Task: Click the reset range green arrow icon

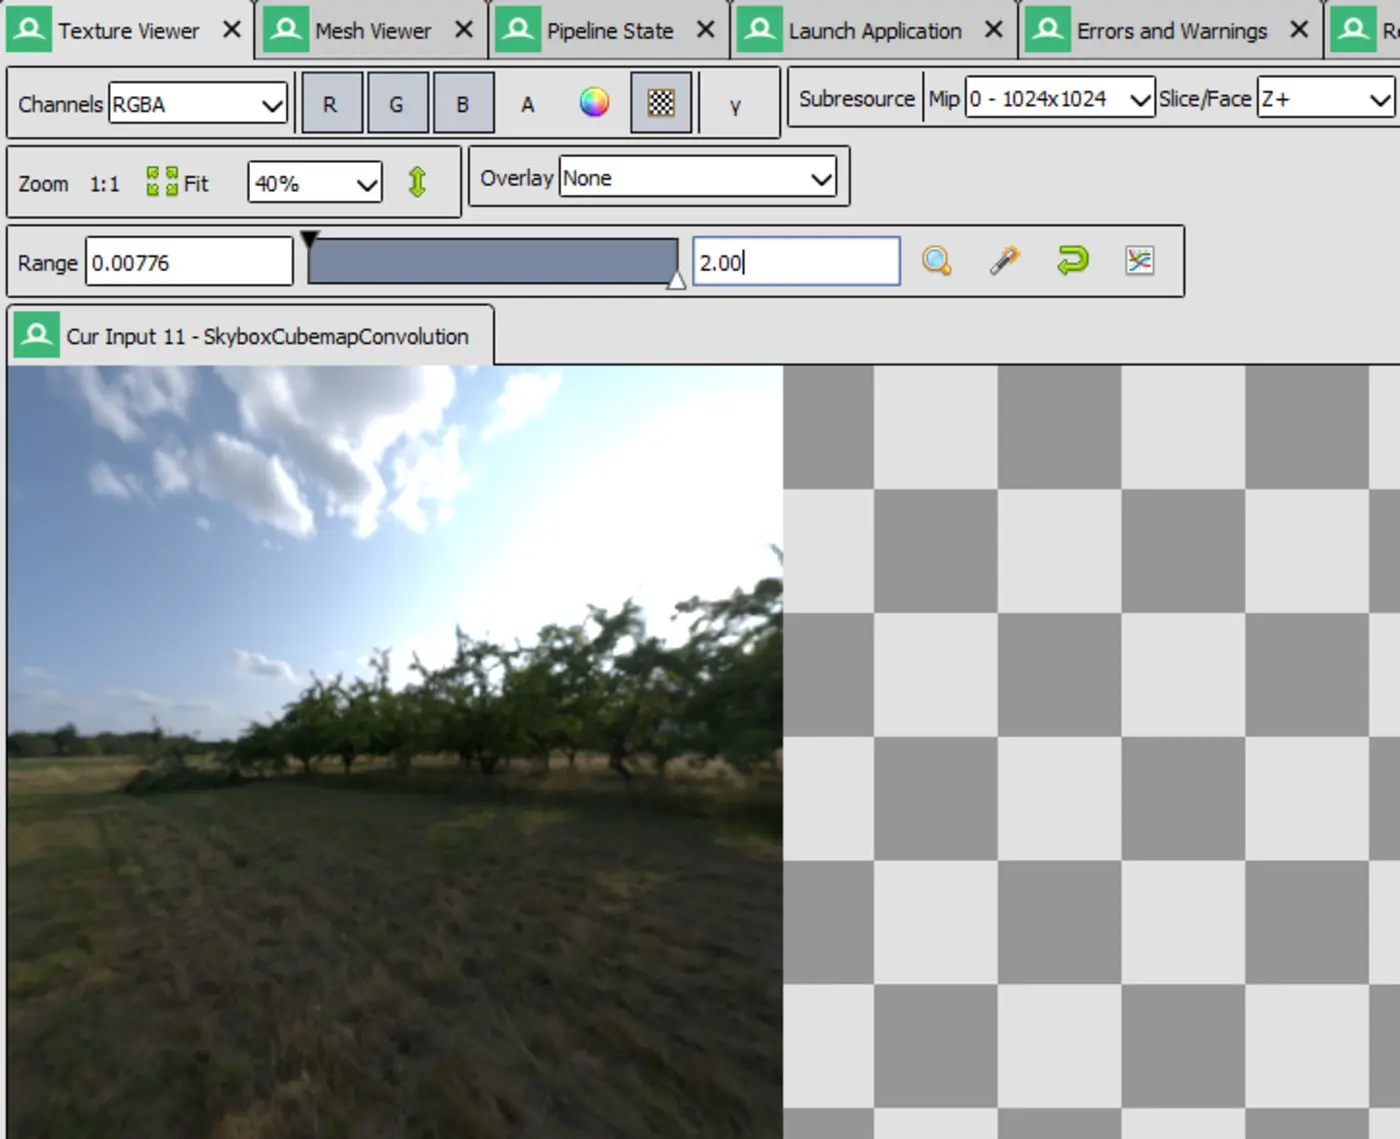Action: 1072,261
